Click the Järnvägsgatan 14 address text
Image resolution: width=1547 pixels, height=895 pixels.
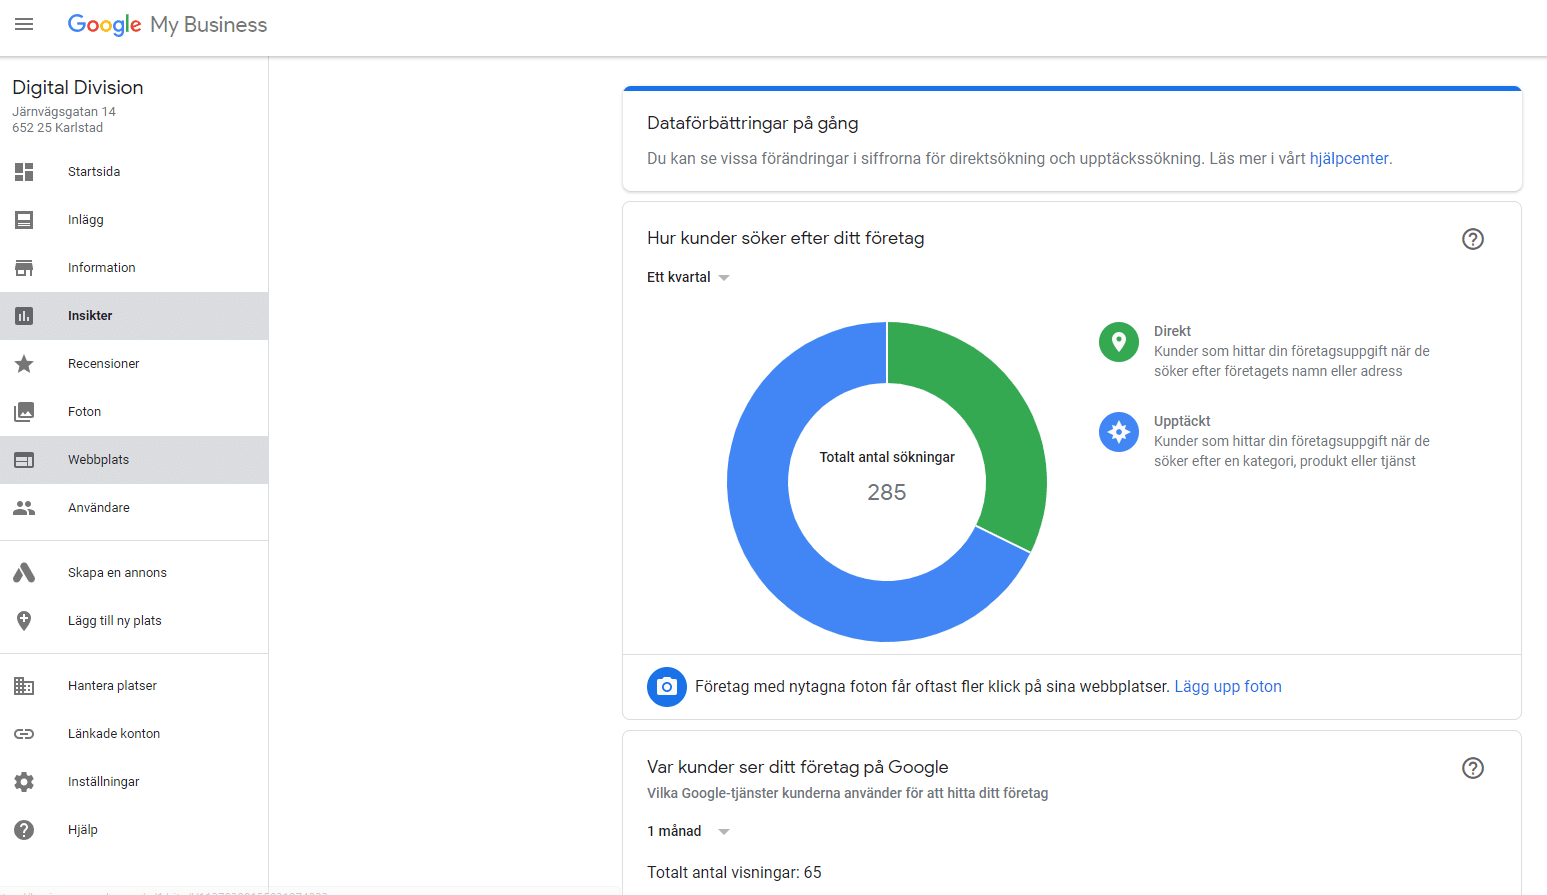click(64, 112)
